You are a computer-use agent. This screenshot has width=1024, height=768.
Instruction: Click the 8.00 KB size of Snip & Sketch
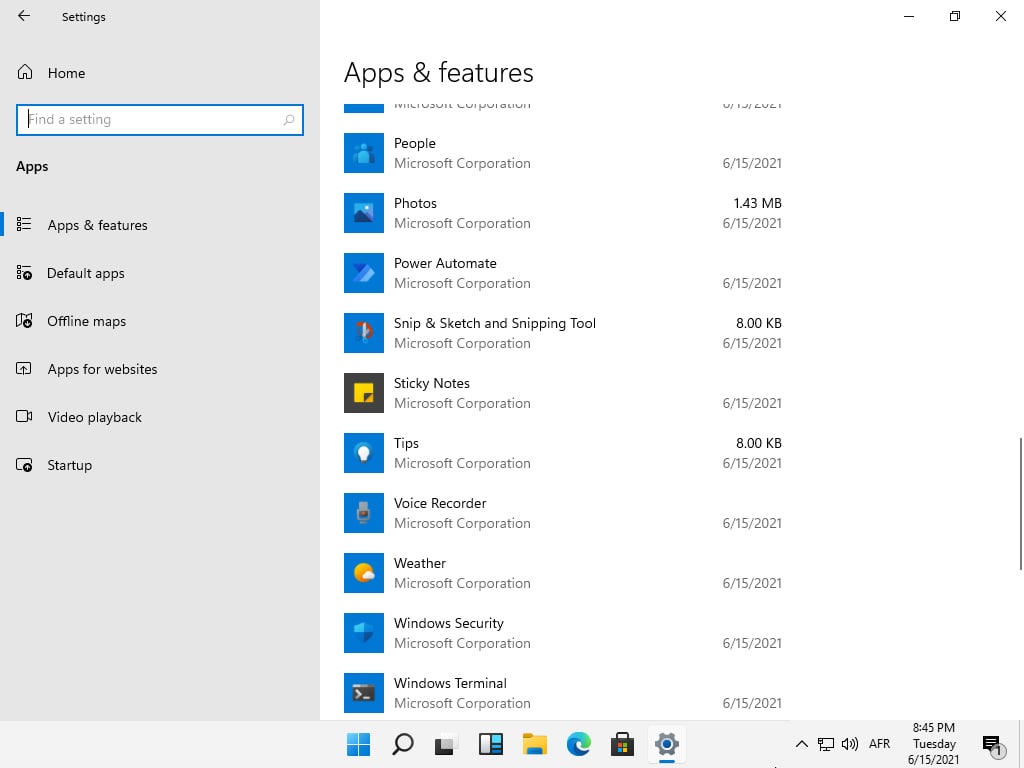pyautogui.click(x=758, y=323)
